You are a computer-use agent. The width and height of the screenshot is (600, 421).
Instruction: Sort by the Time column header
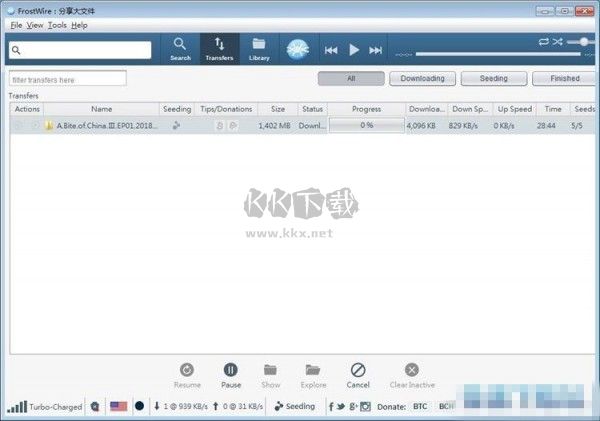(553, 109)
